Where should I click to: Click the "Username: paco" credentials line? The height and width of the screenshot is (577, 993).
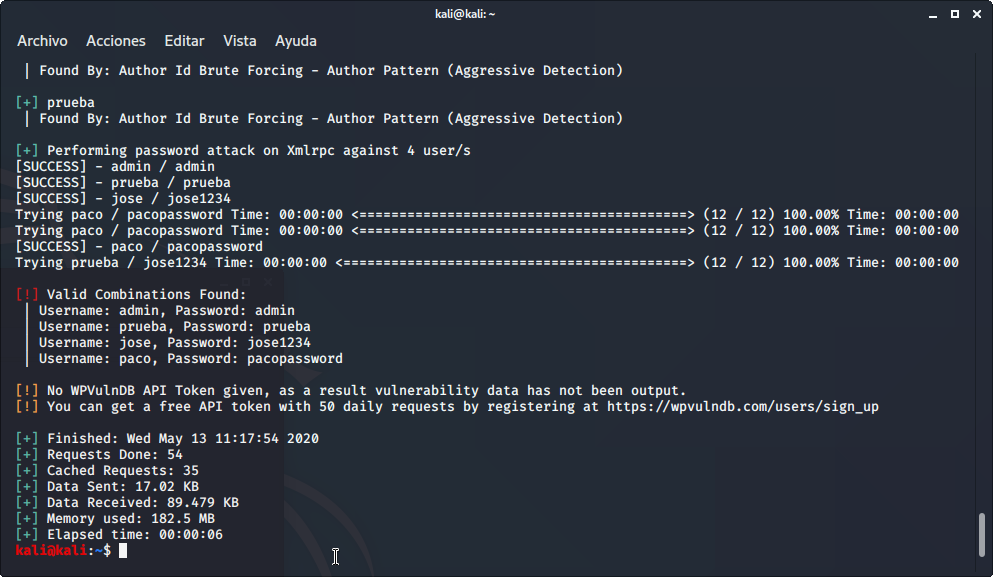point(190,359)
